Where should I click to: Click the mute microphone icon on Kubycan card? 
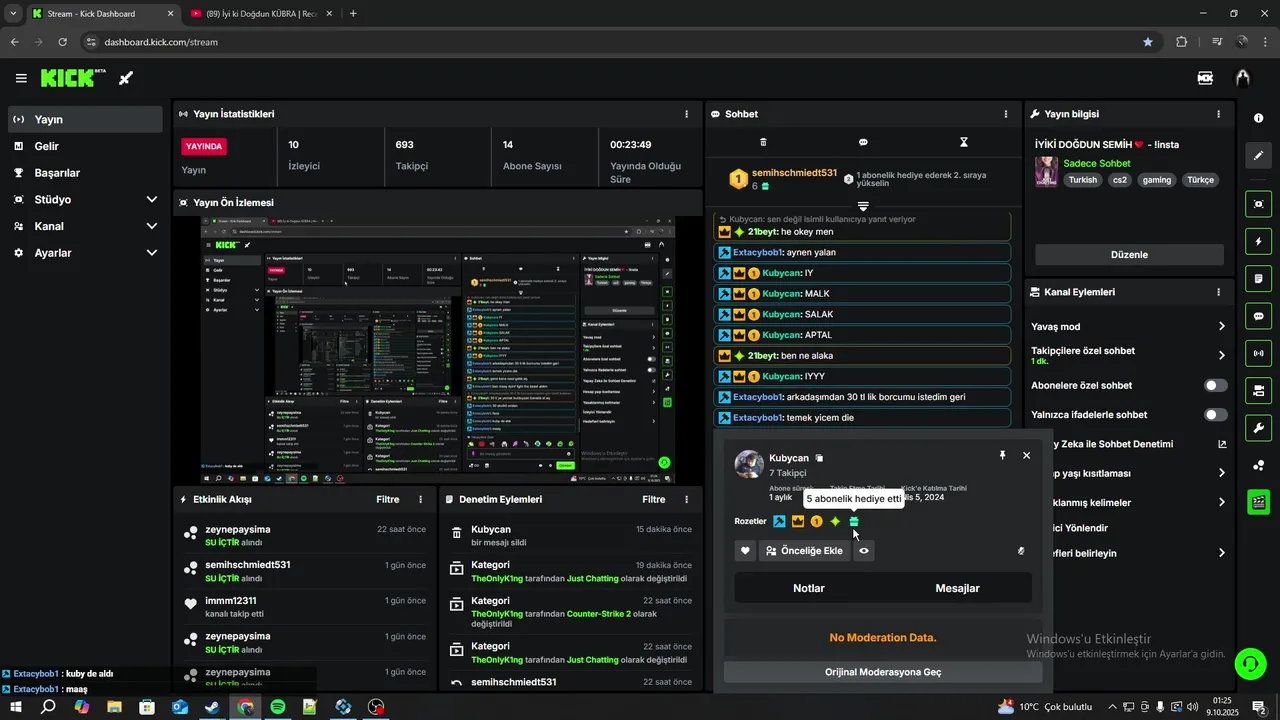click(x=1021, y=551)
